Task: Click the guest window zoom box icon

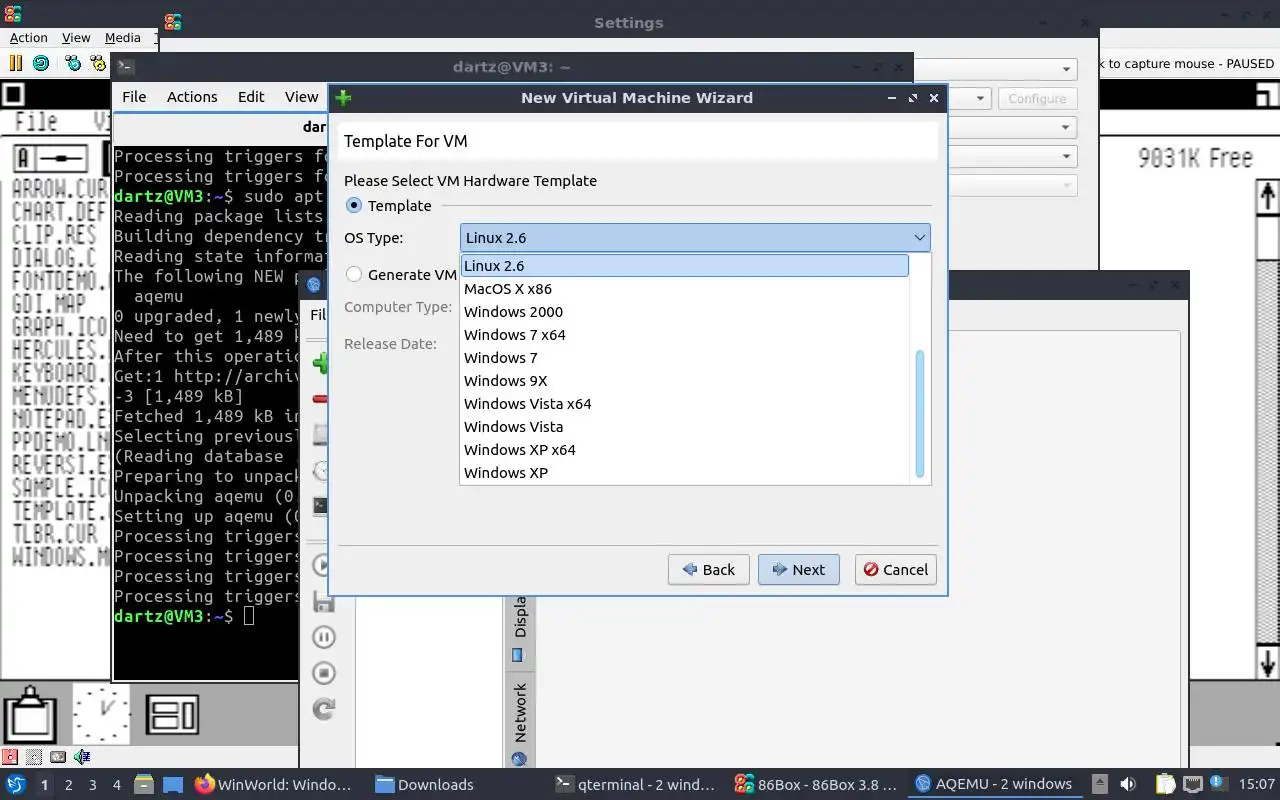Action: click(x=1266, y=96)
